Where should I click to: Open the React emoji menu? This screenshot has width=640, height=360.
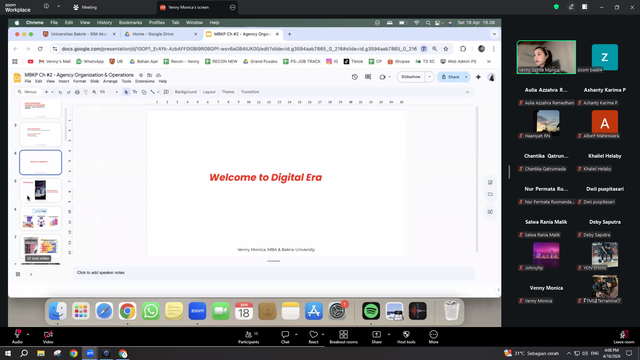(313, 337)
